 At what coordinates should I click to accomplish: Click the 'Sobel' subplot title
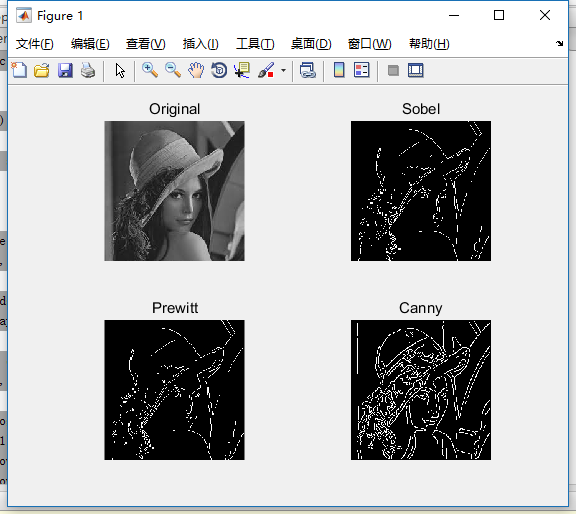tap(421, 109)
